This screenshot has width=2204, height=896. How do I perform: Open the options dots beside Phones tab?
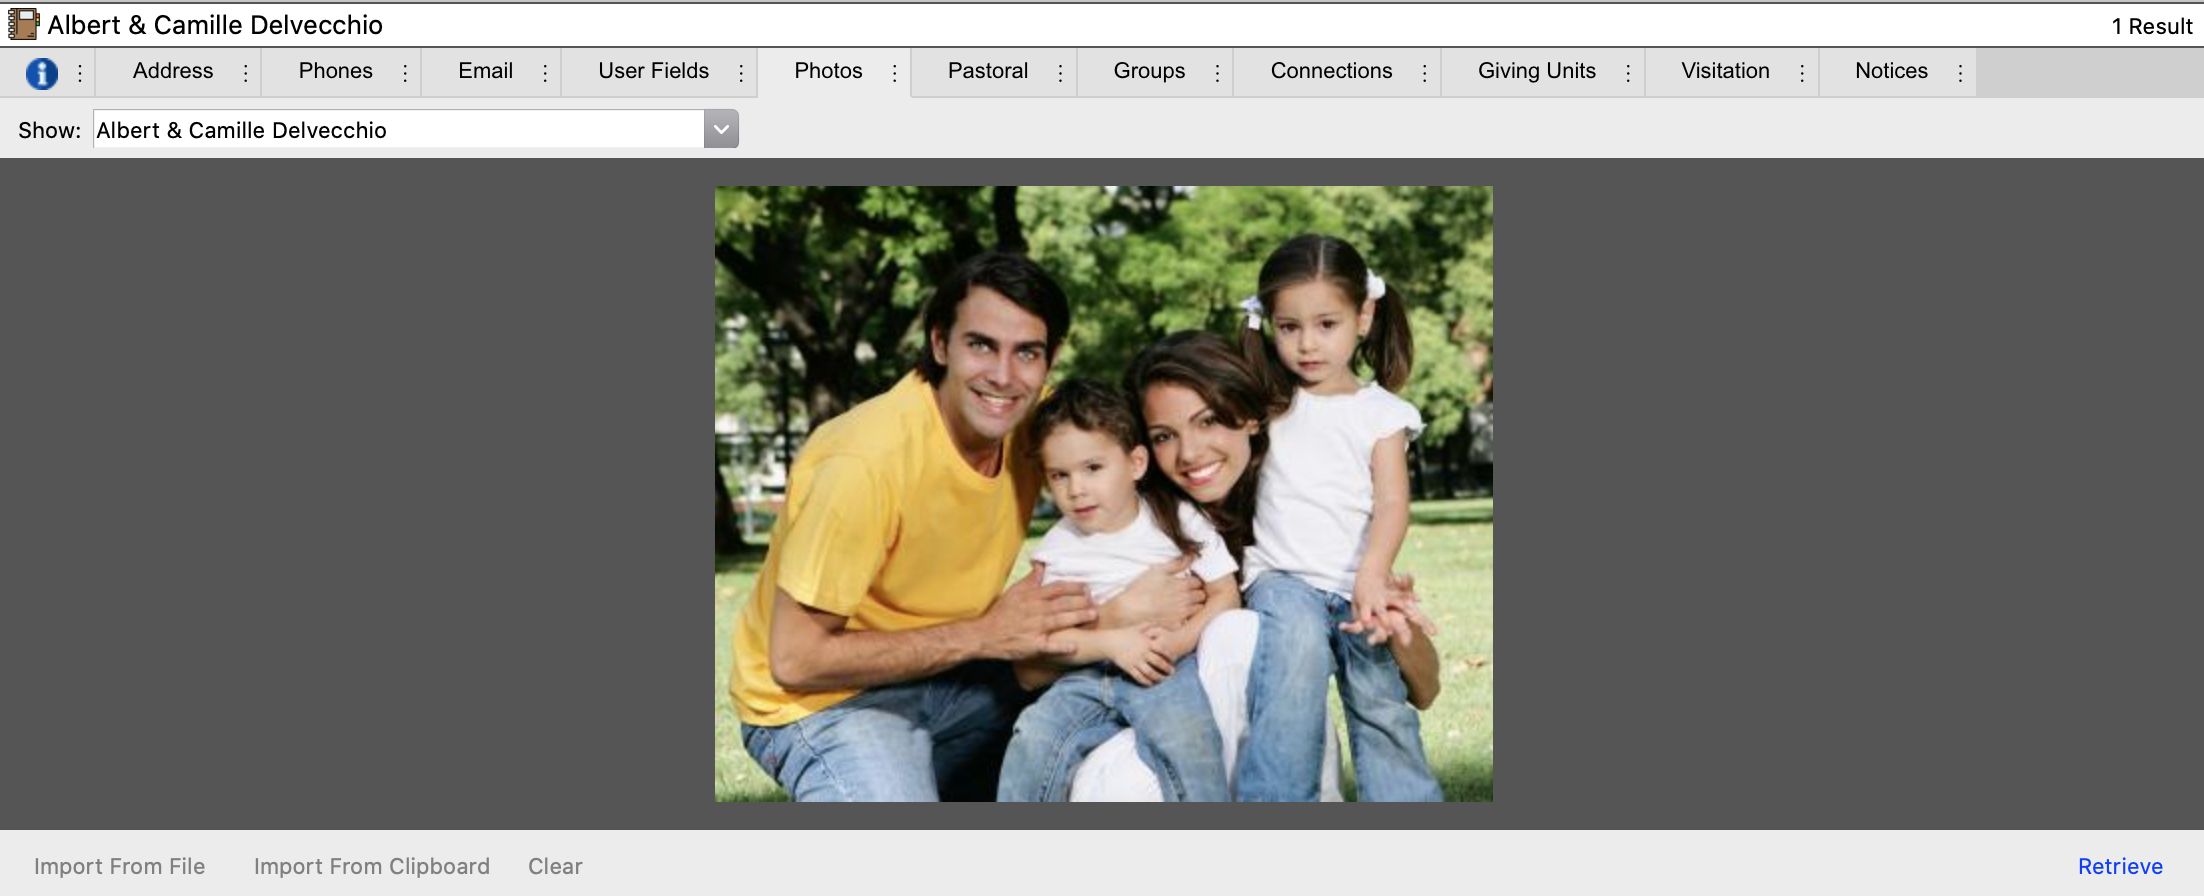tap(405, 73)
